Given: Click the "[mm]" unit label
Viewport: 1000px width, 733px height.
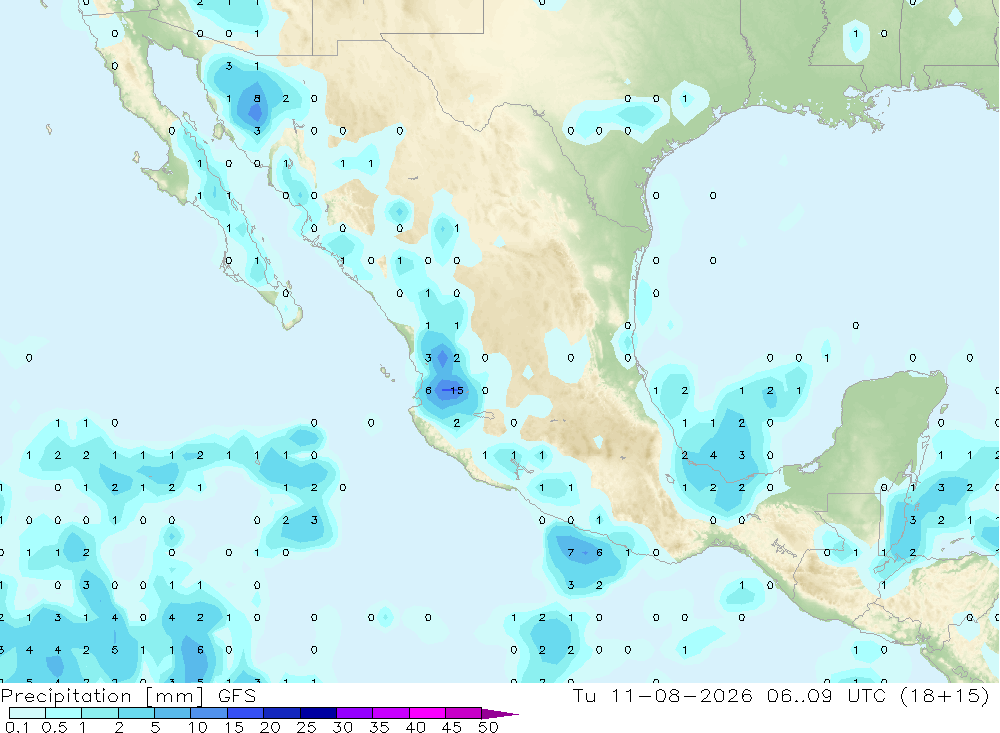Looking at the screenshot, I should click(x=174, y=695).
